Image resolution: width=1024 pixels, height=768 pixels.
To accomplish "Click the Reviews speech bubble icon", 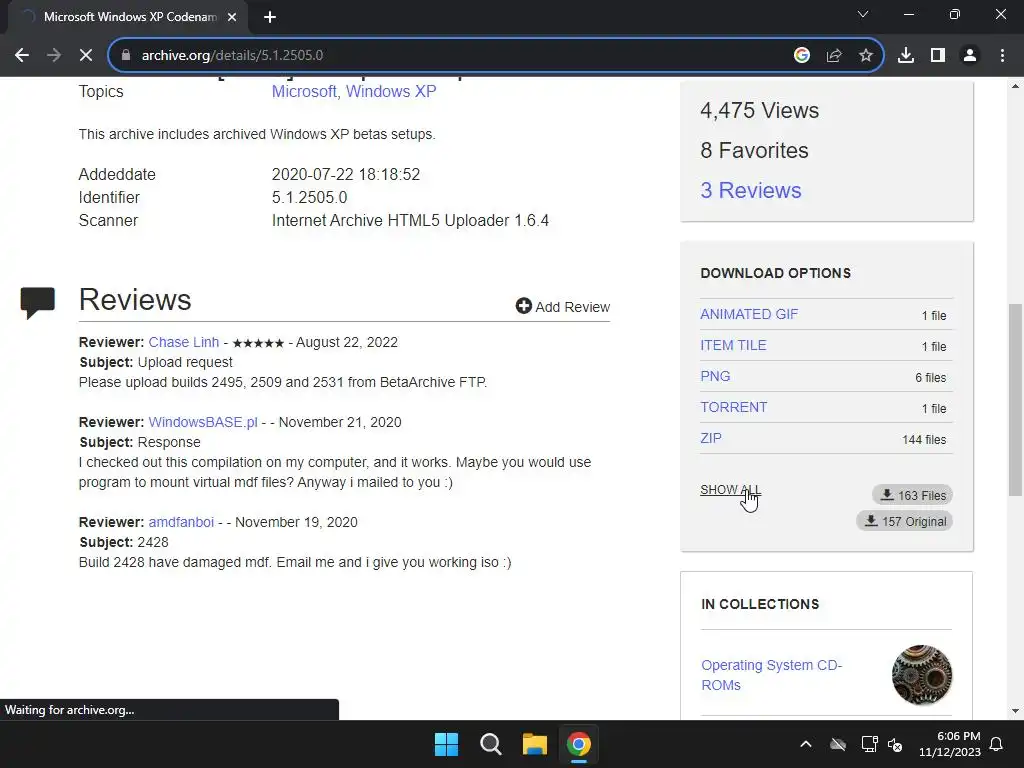I will pyautogui.click(x=37, y=302).
